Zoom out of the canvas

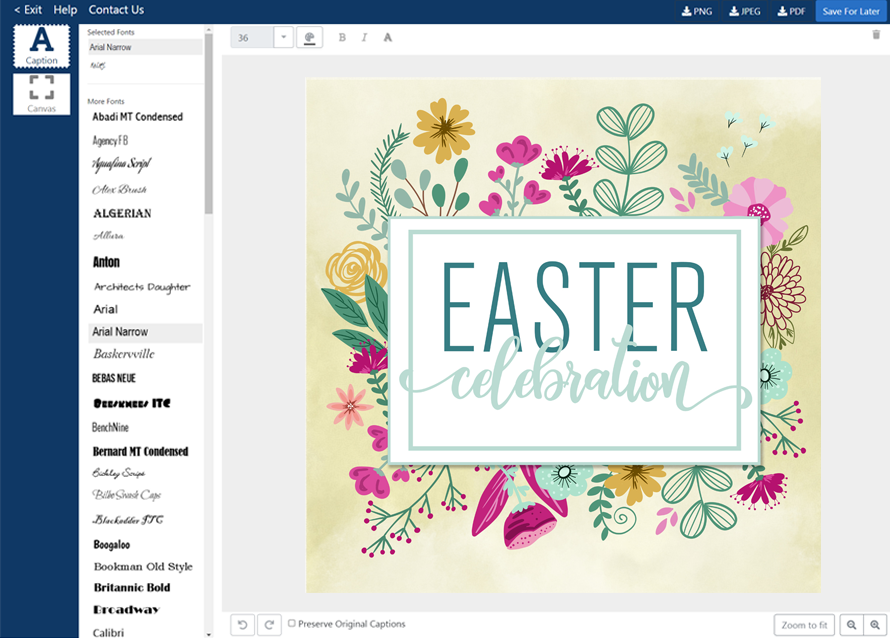(851, 625)
